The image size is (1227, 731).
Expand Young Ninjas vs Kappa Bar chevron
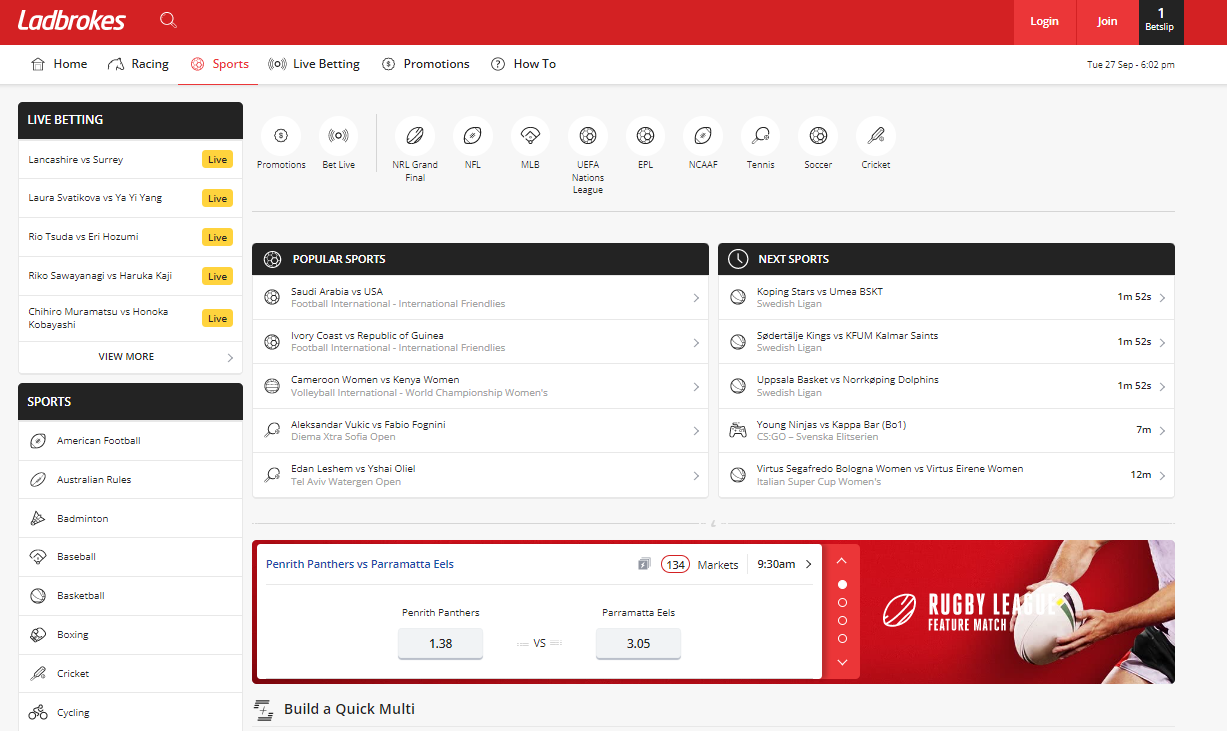(x=1162, y=431)
